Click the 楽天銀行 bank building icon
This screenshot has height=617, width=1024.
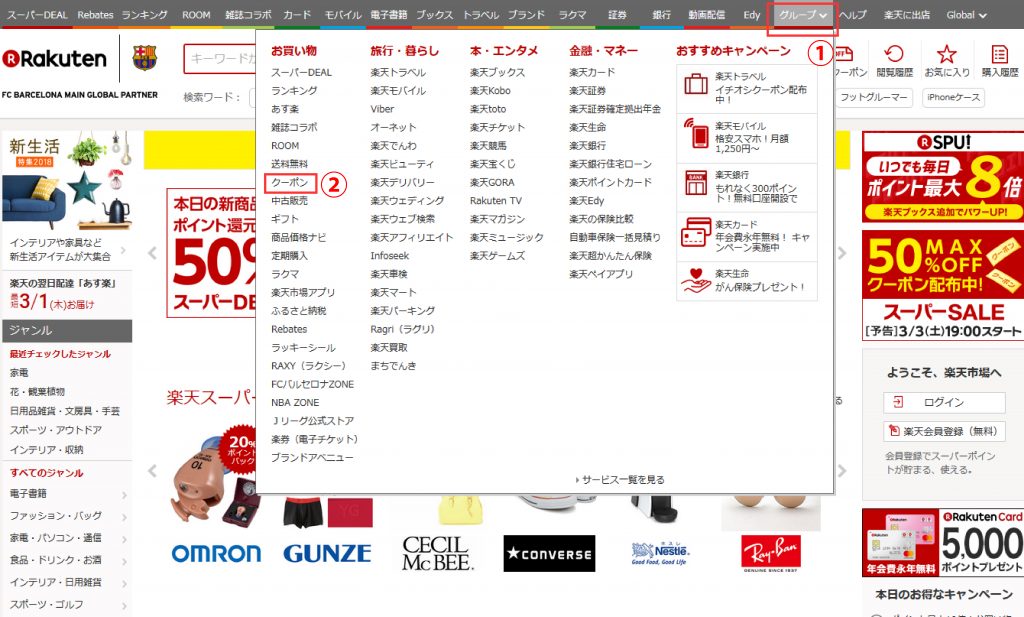695,181
